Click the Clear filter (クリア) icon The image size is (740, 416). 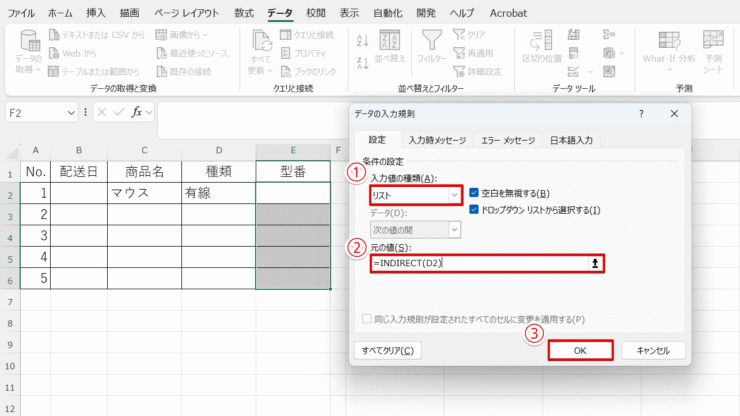click(459, 34)
